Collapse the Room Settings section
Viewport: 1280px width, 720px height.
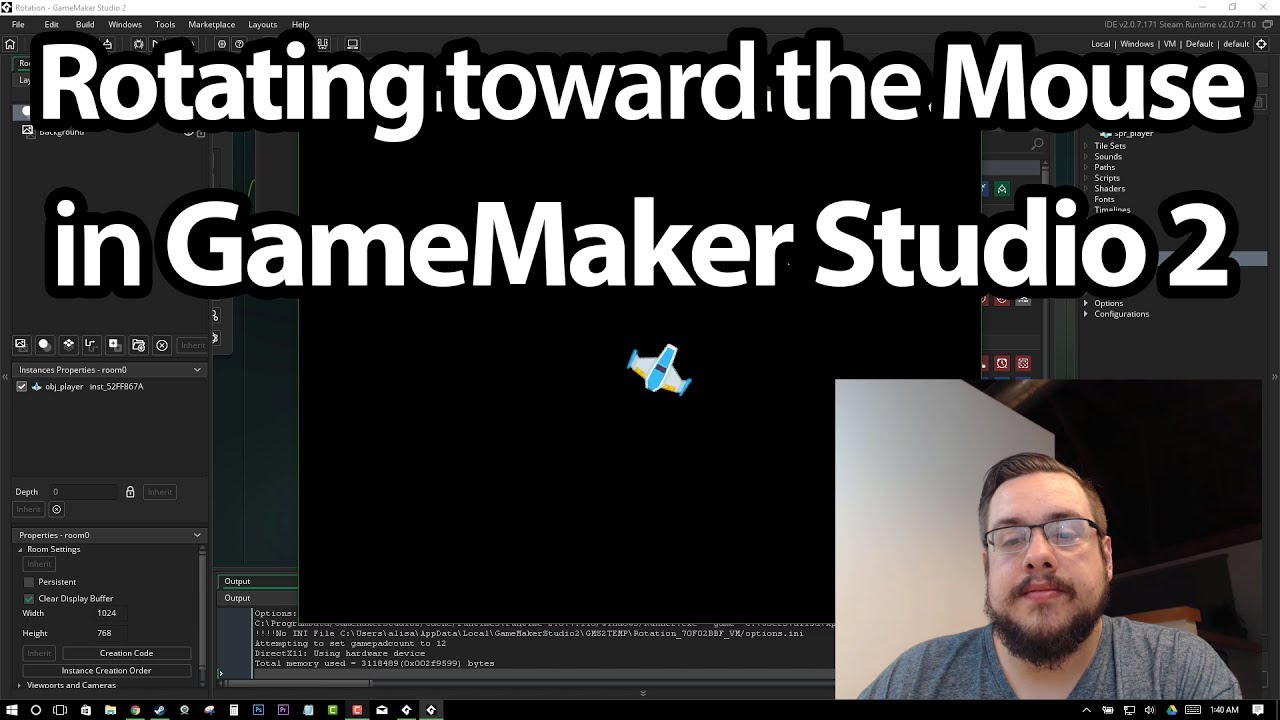click(21, 549)
